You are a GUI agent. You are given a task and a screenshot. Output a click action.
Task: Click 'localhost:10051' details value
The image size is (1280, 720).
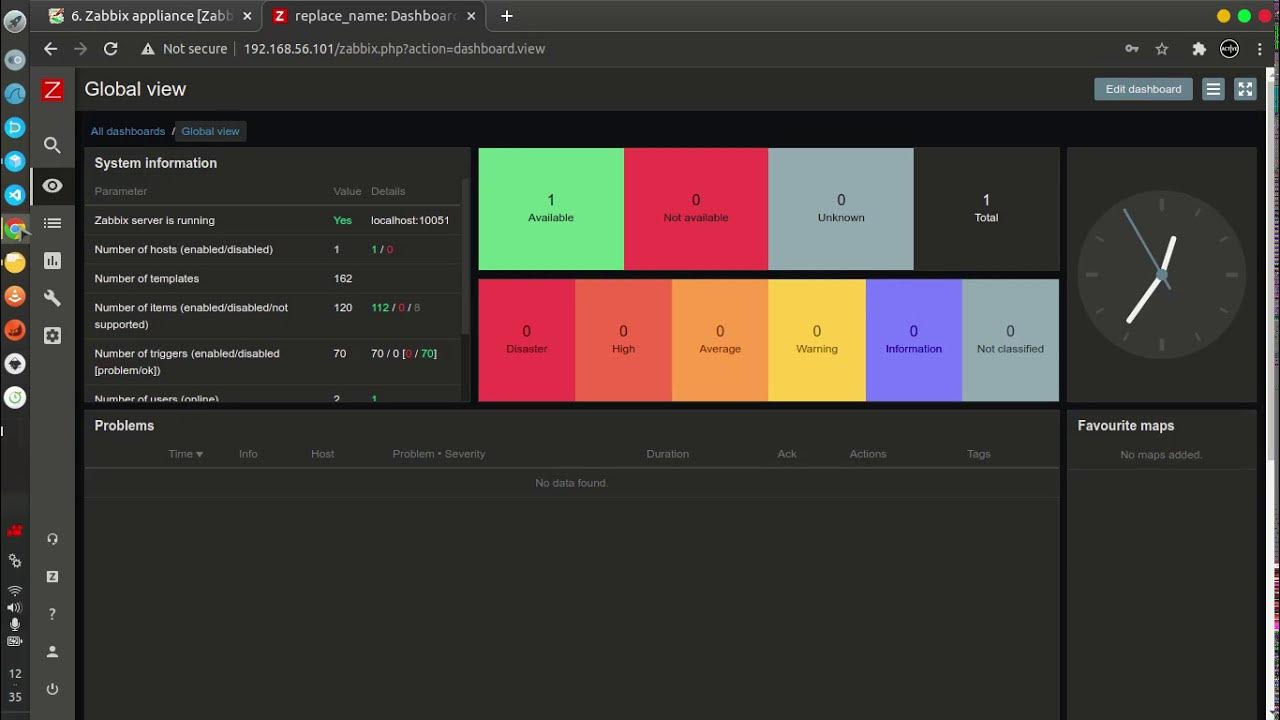(x=410, y=220)
